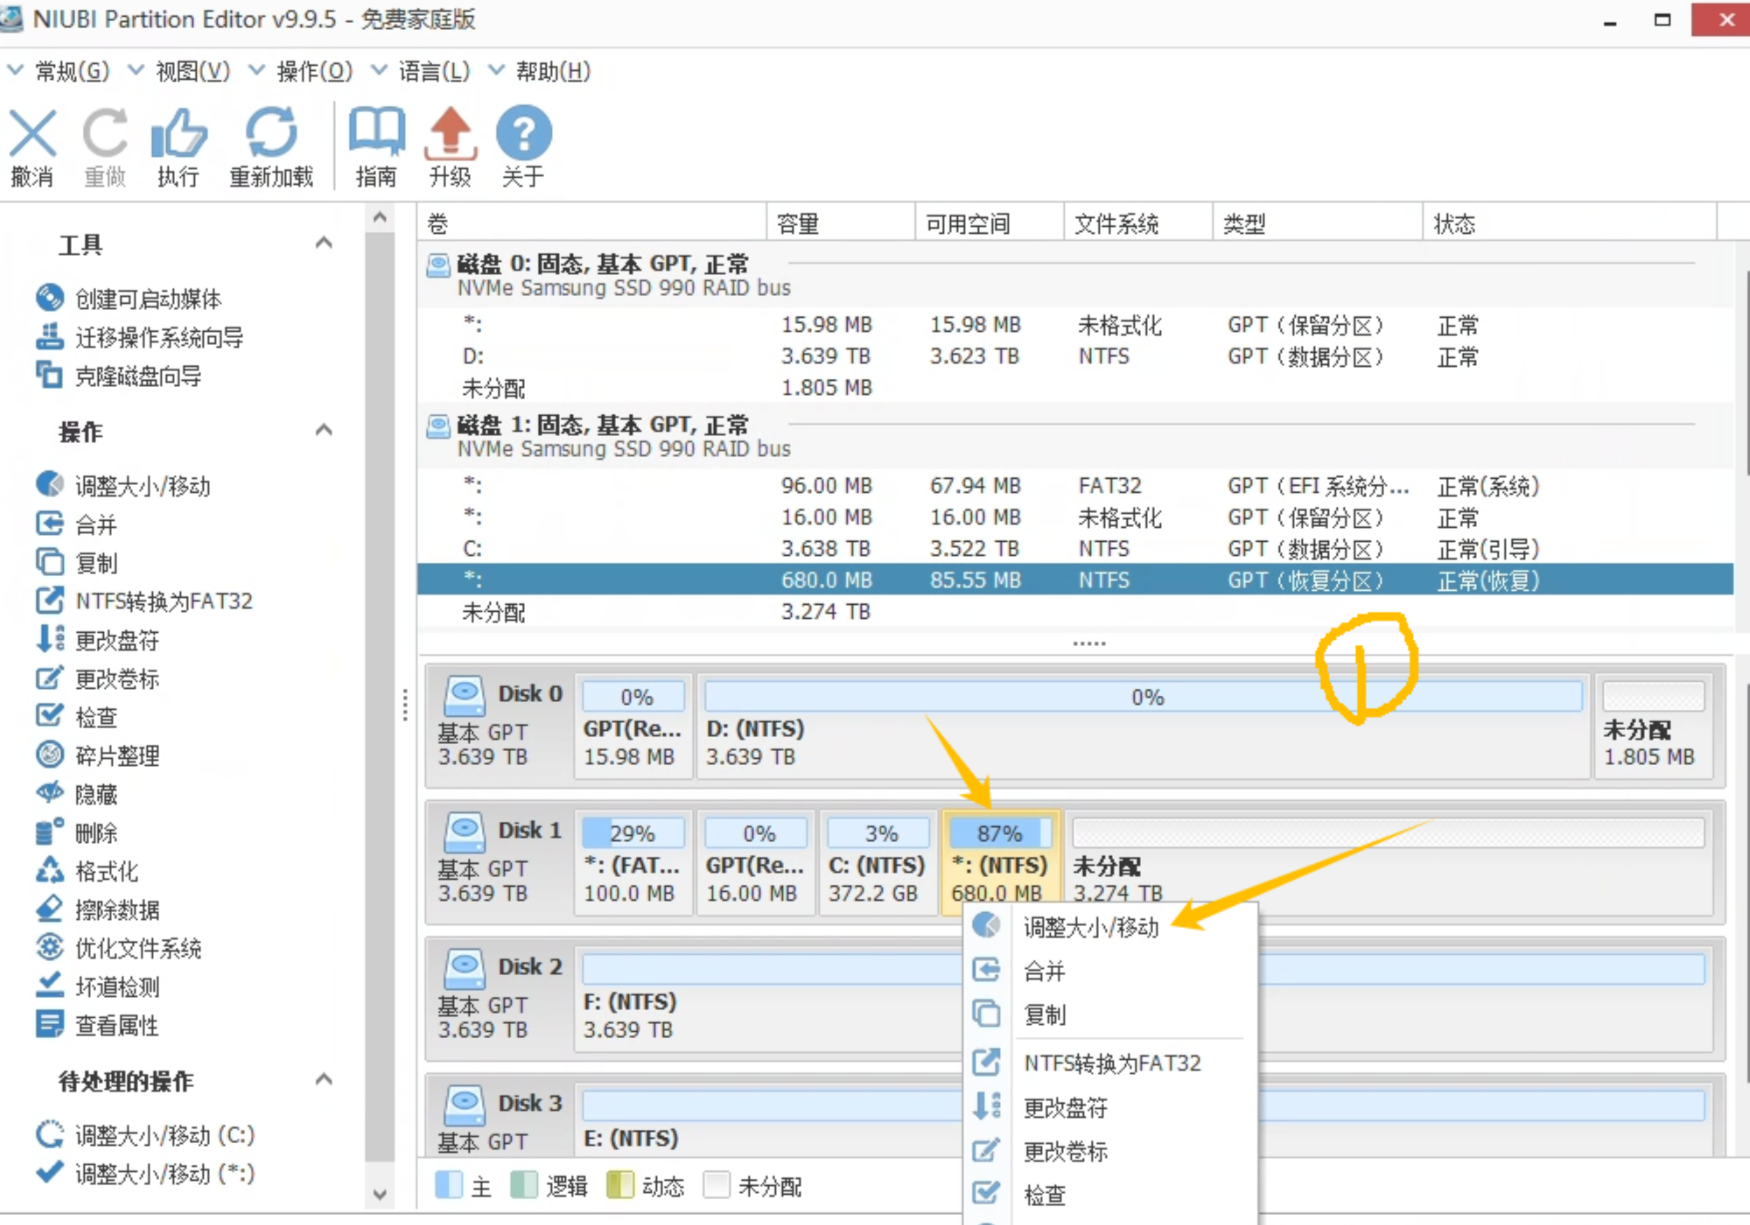Image resolution: width=1750 pixels, height=1225 pixels.
Task: Click the 调整大小/移动 icon in the sidebar operations list
Action: tap(49, 485)
